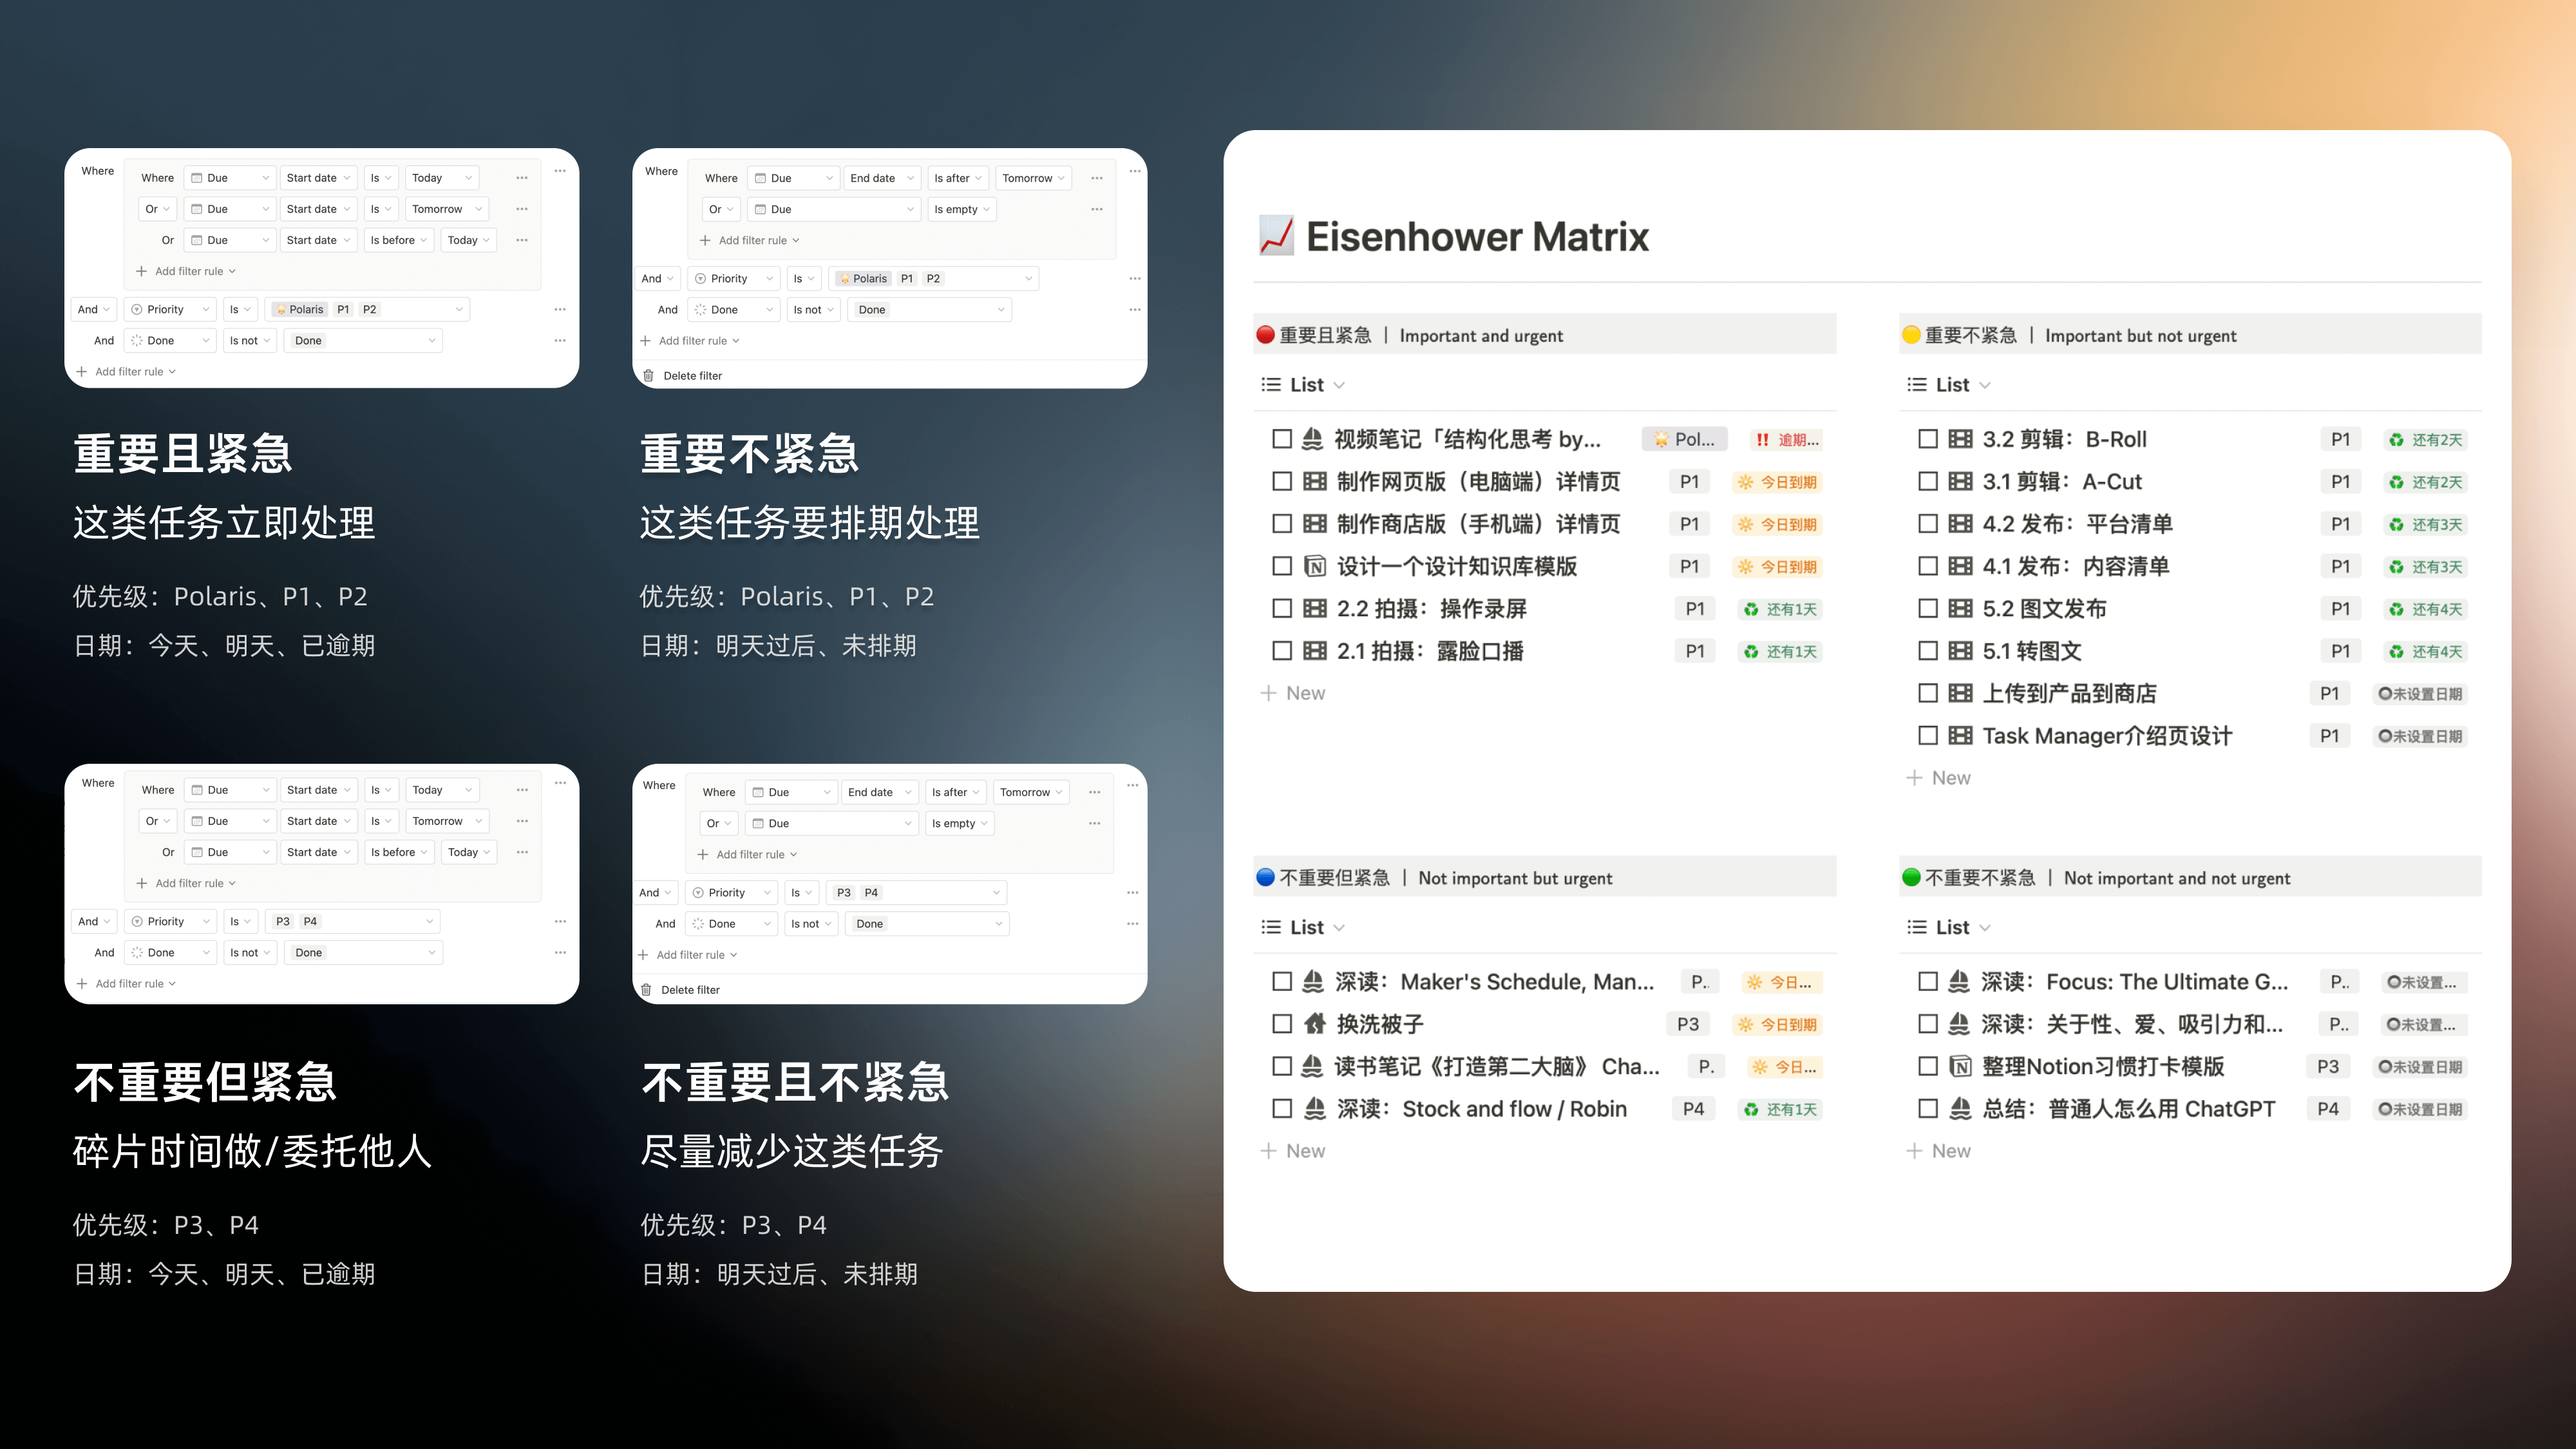The width and height of the screenshot is (2576, 1449).
Task: Click the chart icon beside Eisenhower Matrix title
Action: tap(1278, 237)
